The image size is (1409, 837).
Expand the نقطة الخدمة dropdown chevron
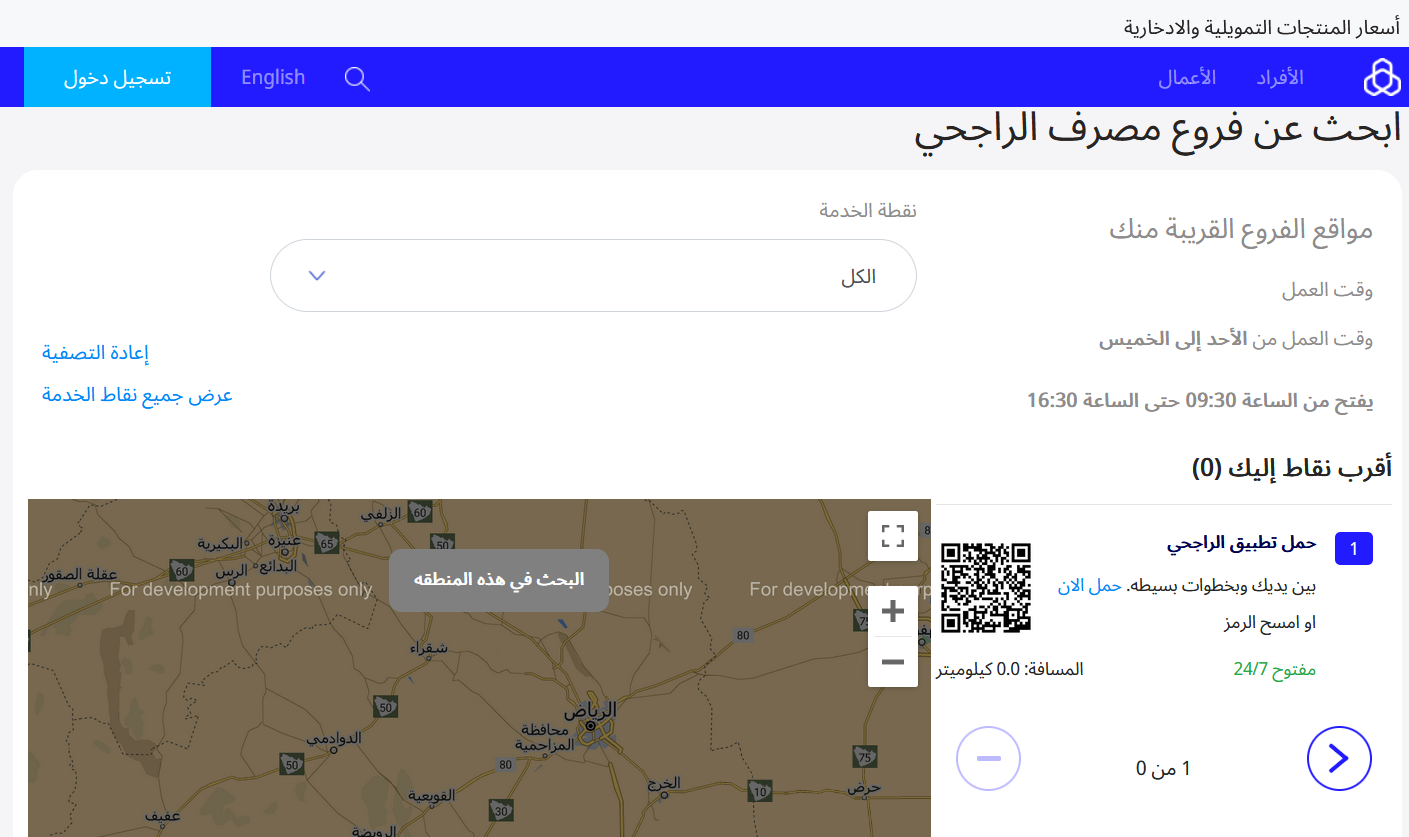pos(317,276)
